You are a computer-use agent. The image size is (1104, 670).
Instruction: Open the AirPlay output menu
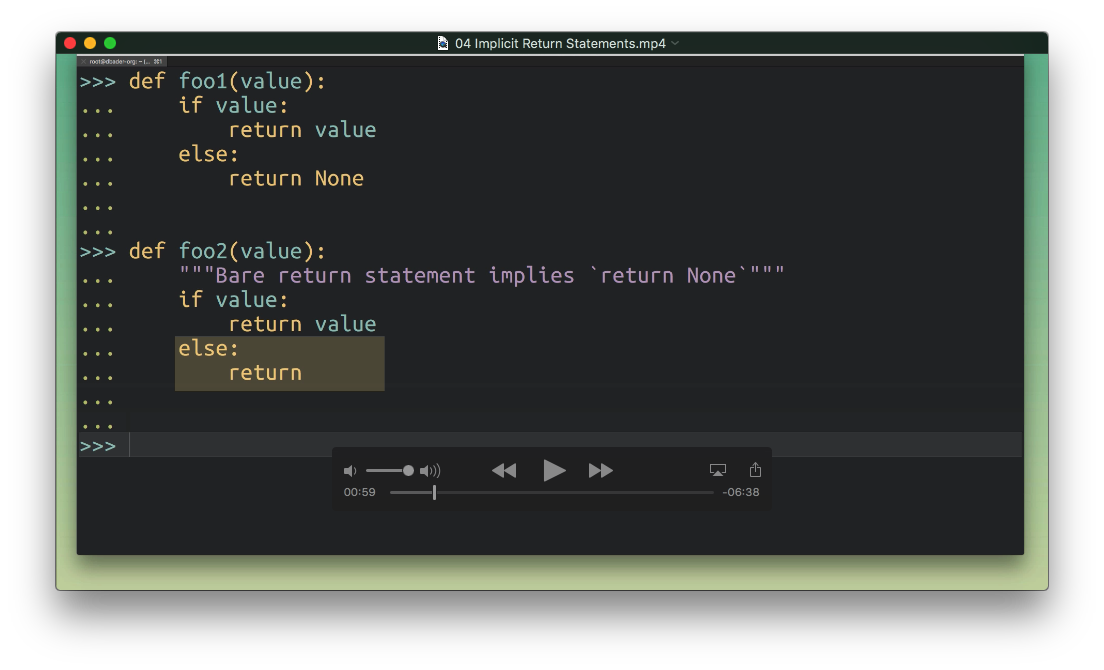(x=717, y=470)
